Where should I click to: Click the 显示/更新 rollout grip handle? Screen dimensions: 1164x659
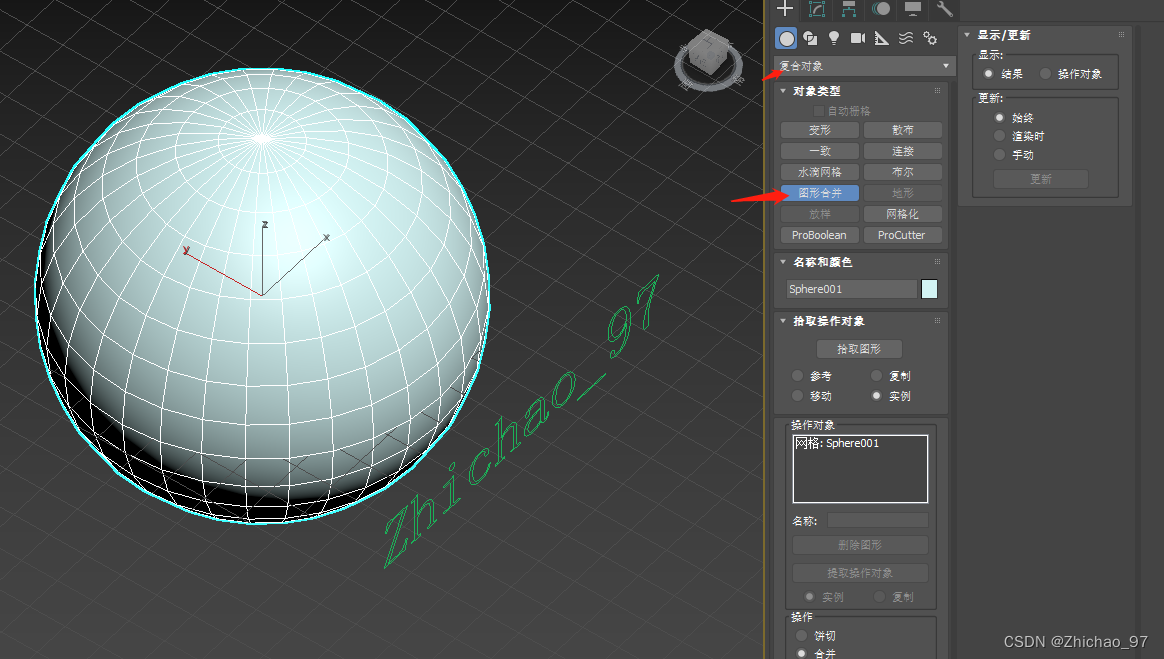1122,35
